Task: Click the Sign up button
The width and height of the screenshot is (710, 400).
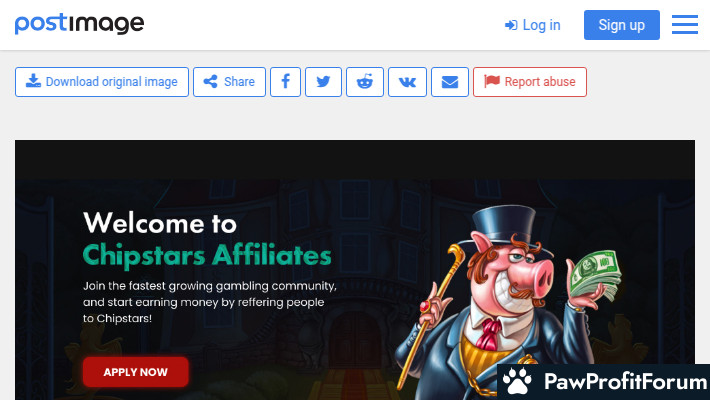Action: [622, 25]
